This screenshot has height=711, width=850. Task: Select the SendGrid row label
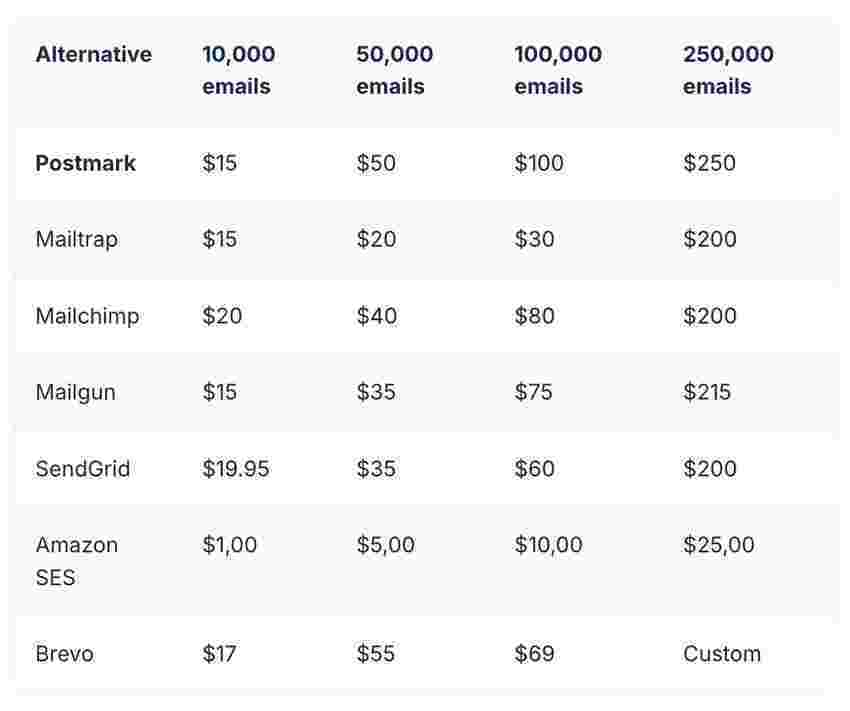pos(82,469)
